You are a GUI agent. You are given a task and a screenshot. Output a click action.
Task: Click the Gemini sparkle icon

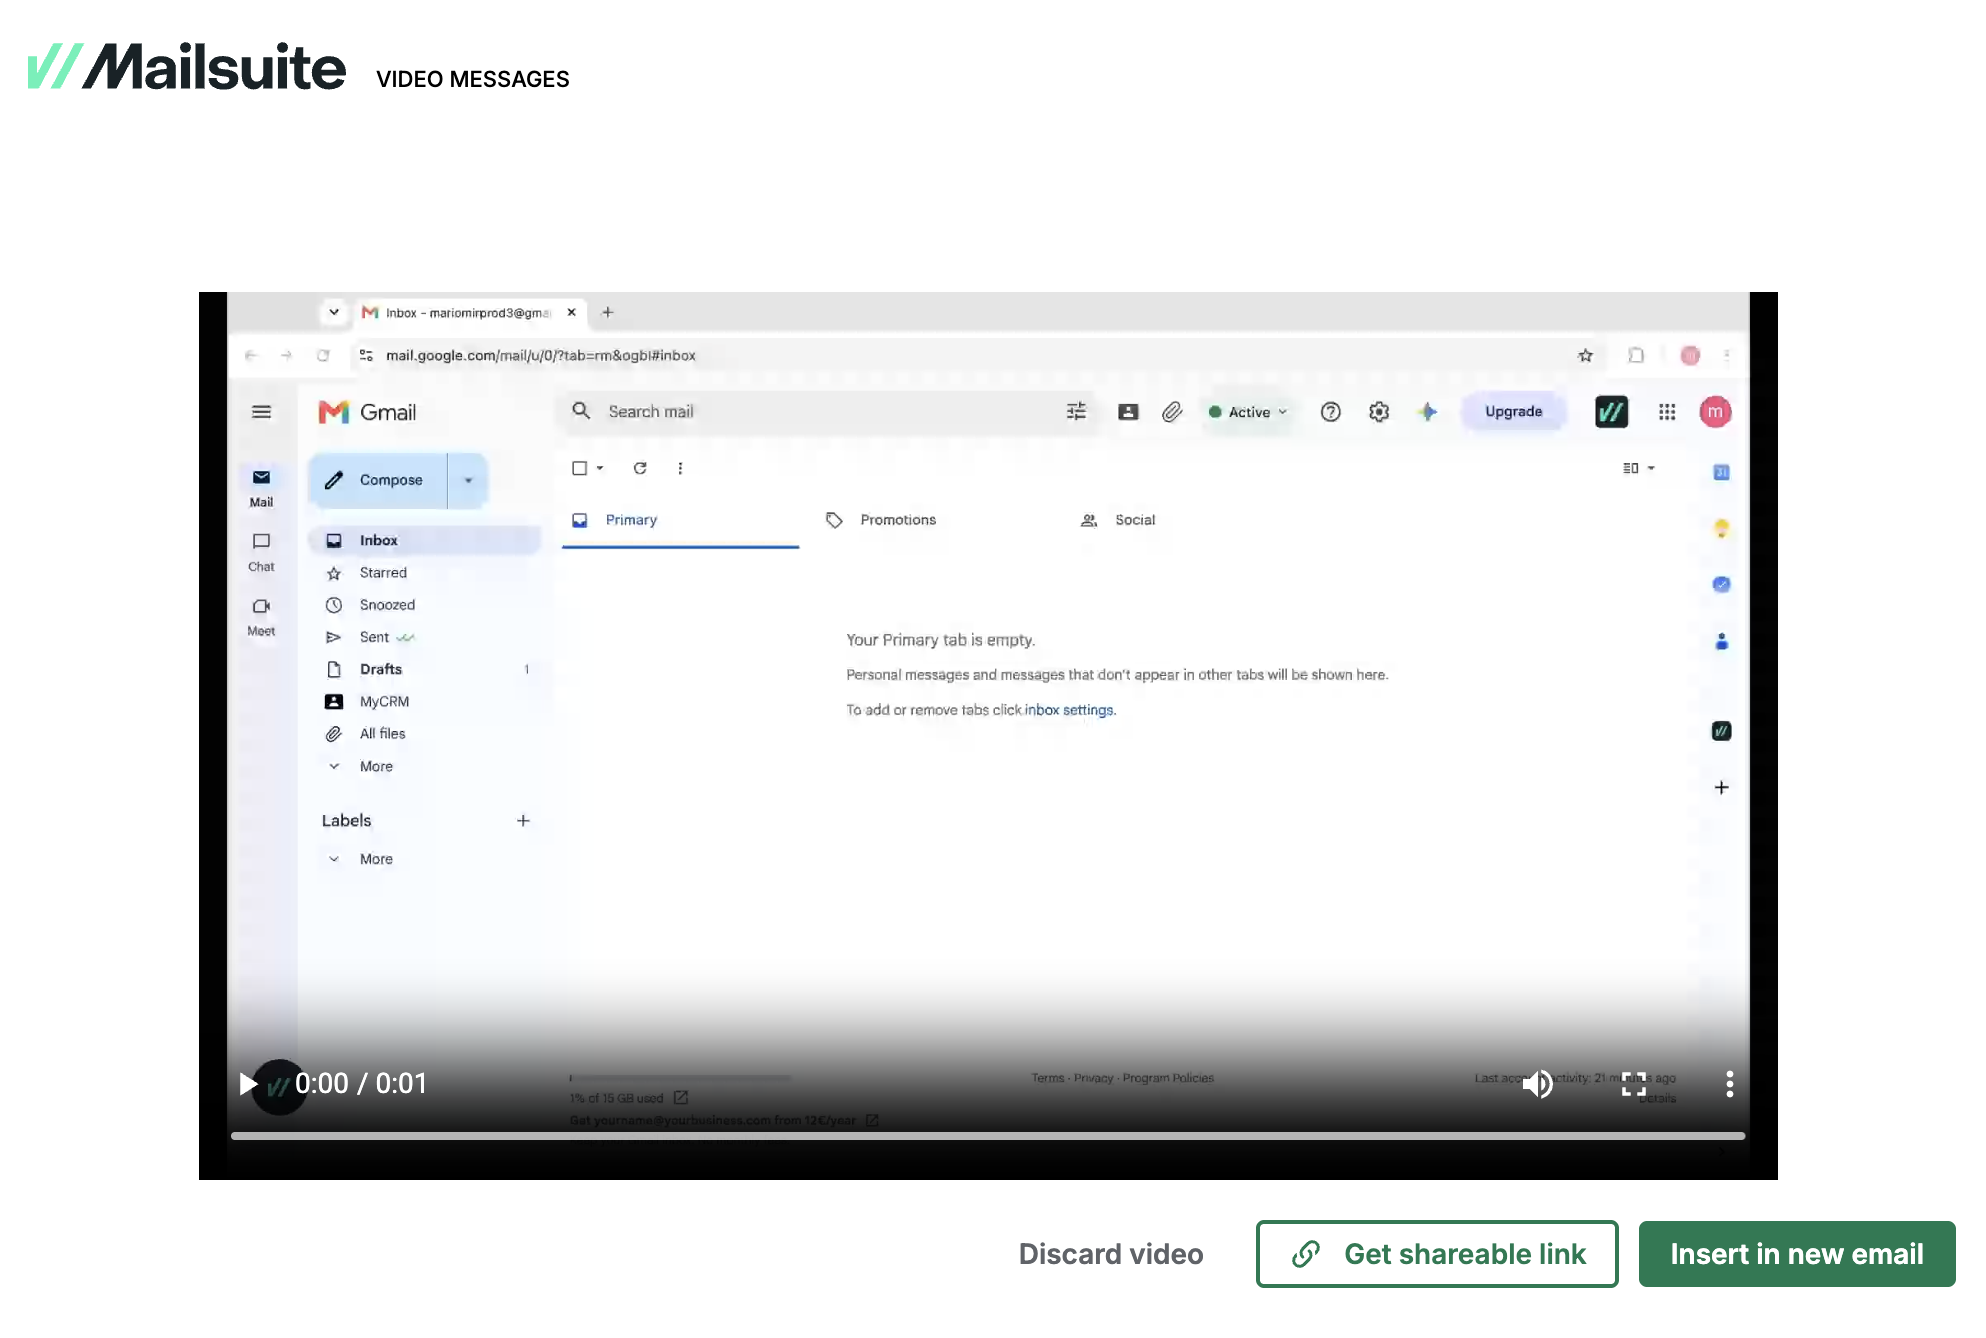click(1428, 412)
